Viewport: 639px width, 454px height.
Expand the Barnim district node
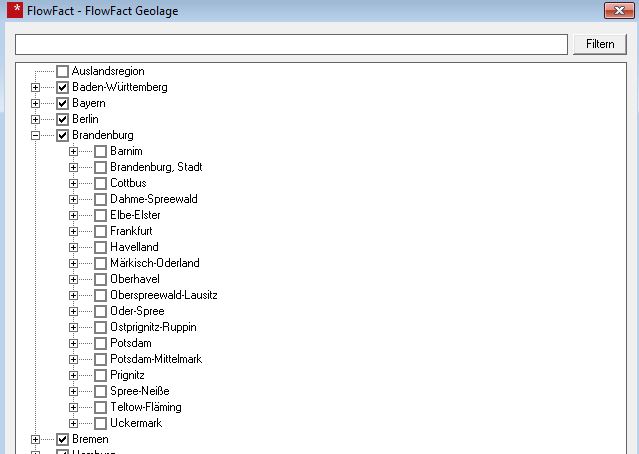tap(73, 152)
